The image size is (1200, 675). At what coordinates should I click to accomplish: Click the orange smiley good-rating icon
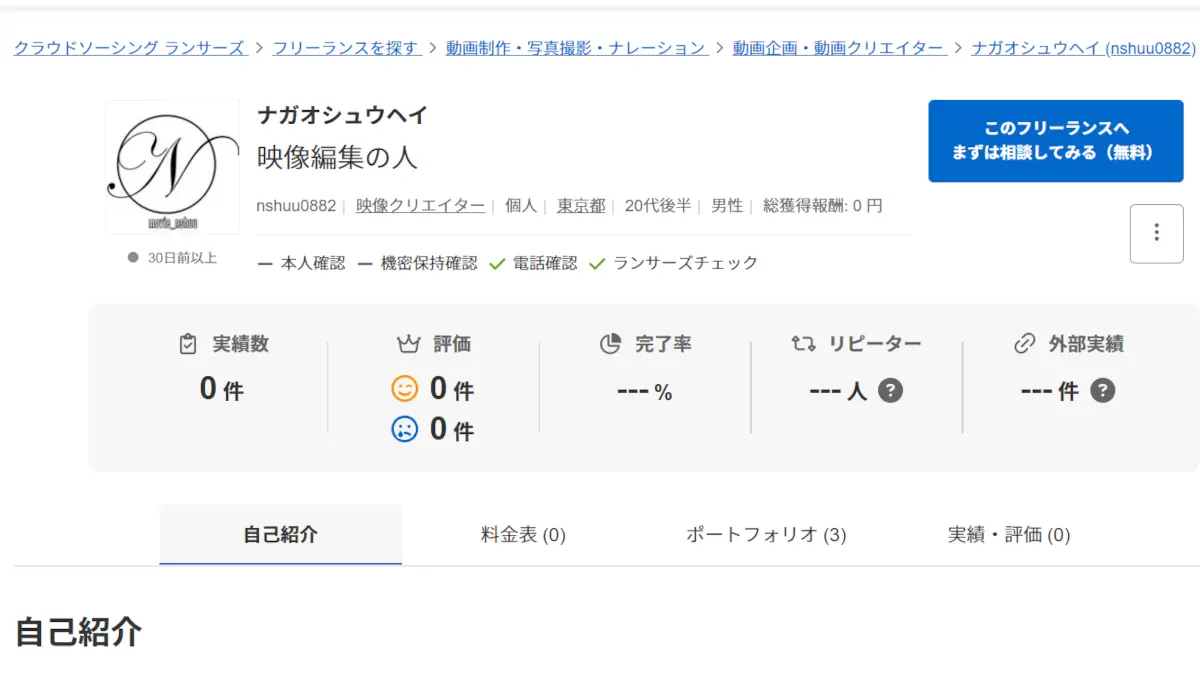(x=404, y=388)
